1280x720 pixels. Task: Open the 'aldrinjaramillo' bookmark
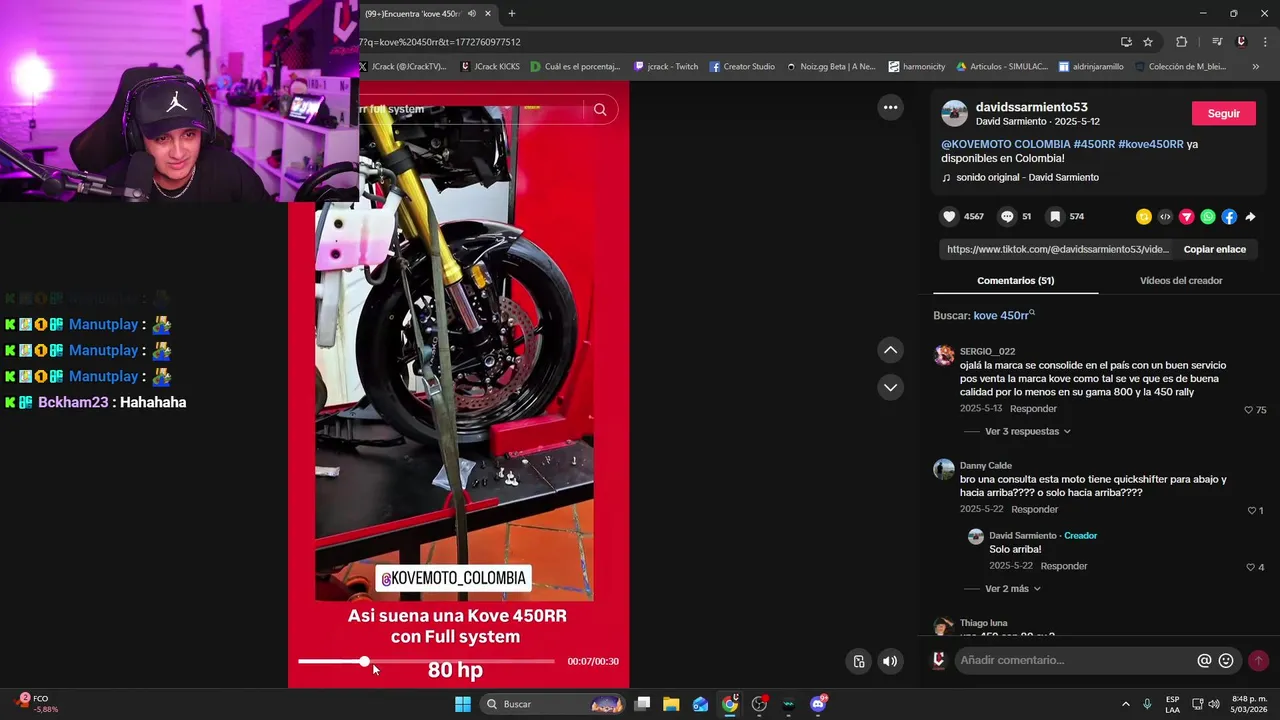click(x=1089, y=67)
